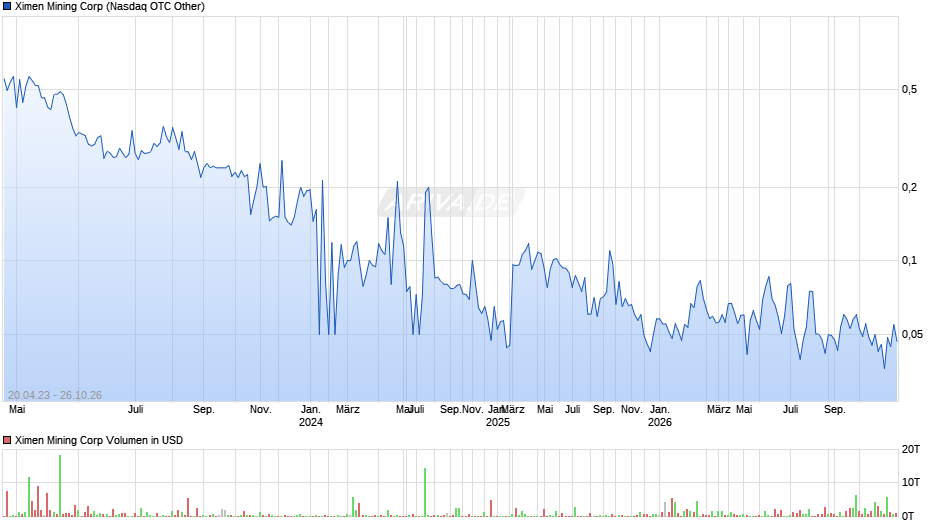Click the date range '20.04.23 - 26.10.26'
The width and height of the screenshot is (940, 526).
coord(55,395)
